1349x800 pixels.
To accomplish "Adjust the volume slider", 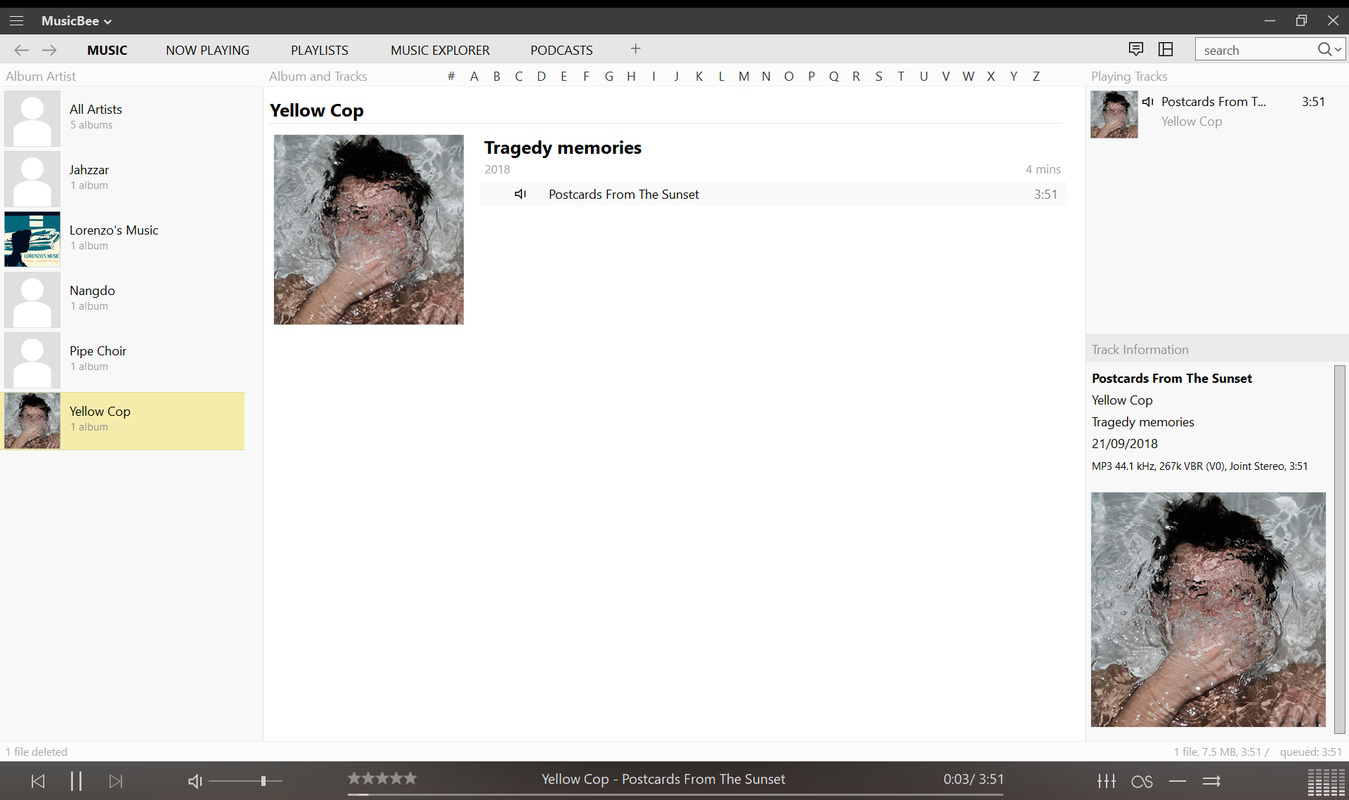I will (x=246, y=781).
